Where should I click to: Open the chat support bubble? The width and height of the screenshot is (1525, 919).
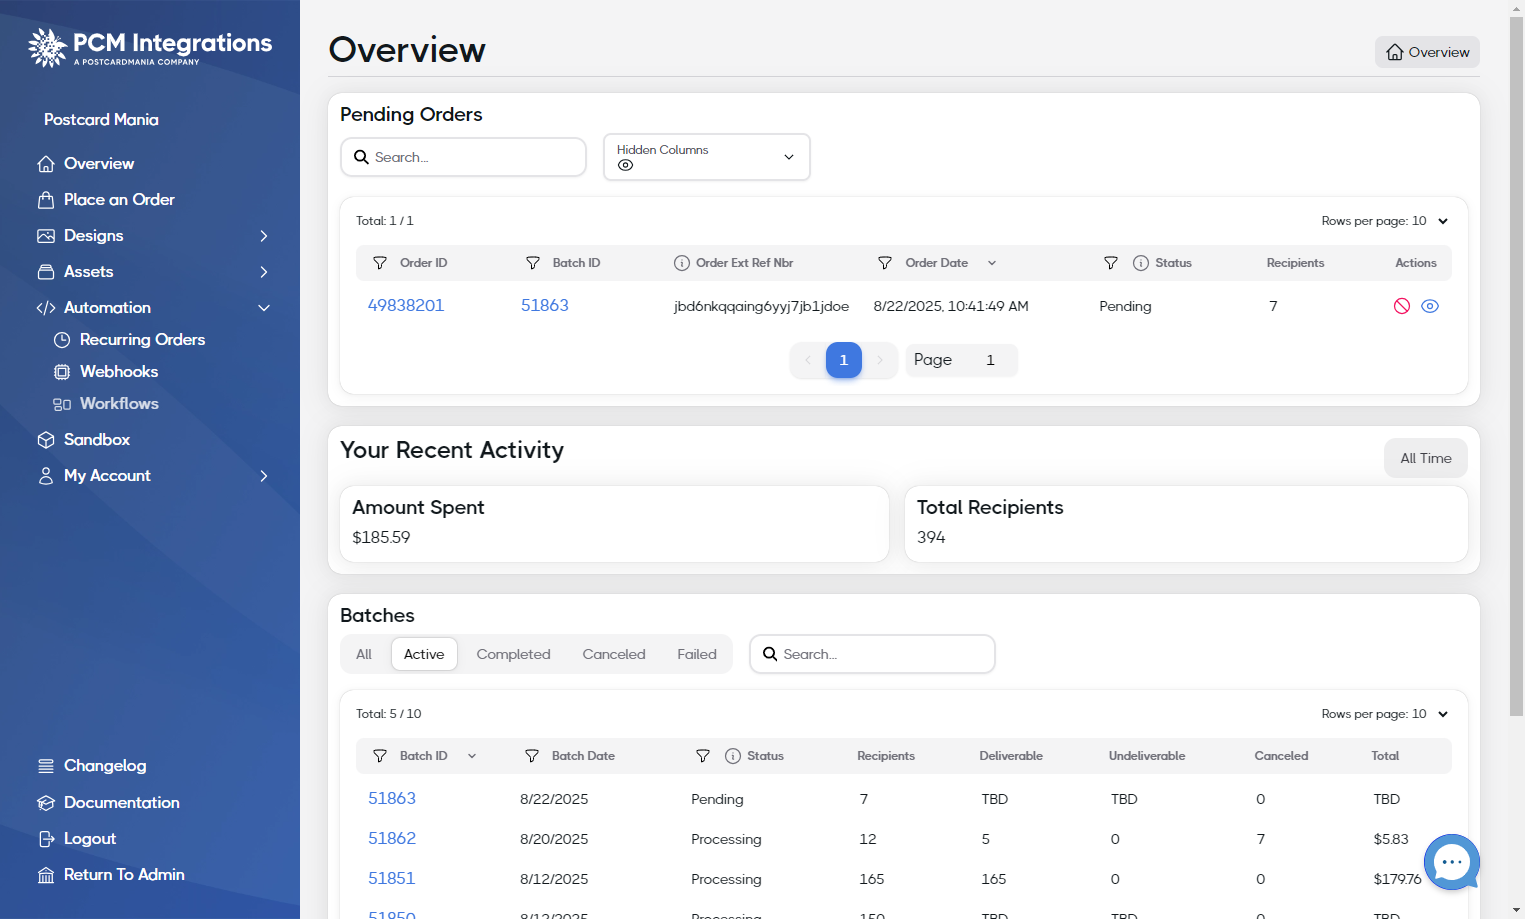point(1452,862)
